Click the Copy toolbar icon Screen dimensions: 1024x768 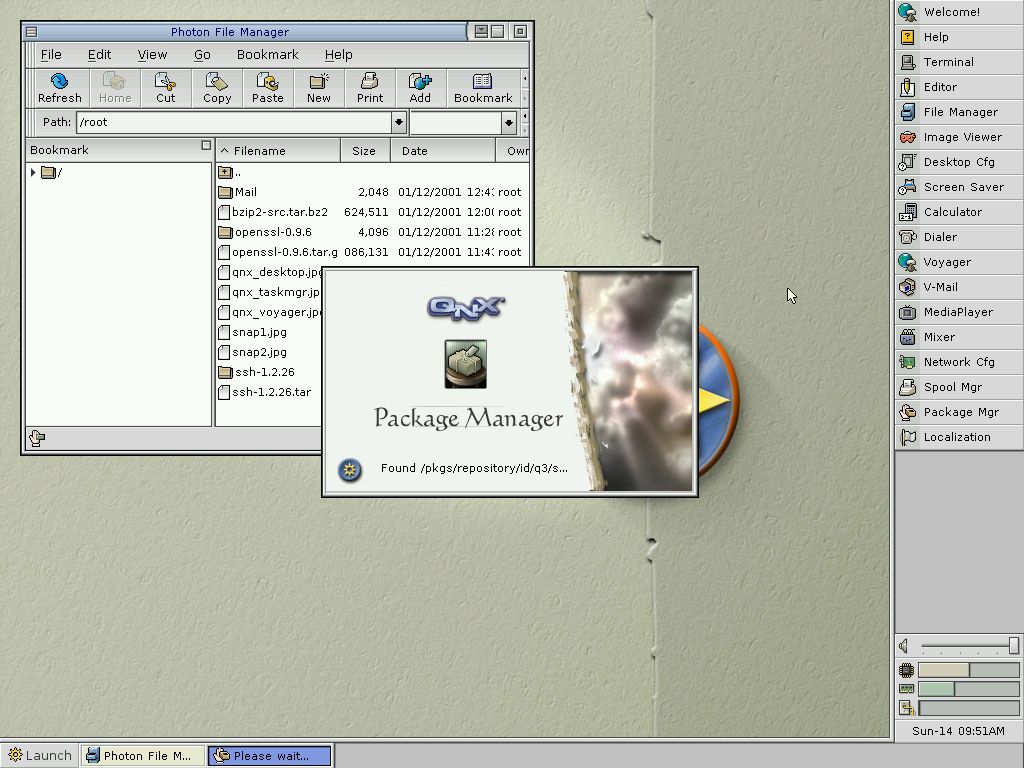coord(217,88)
